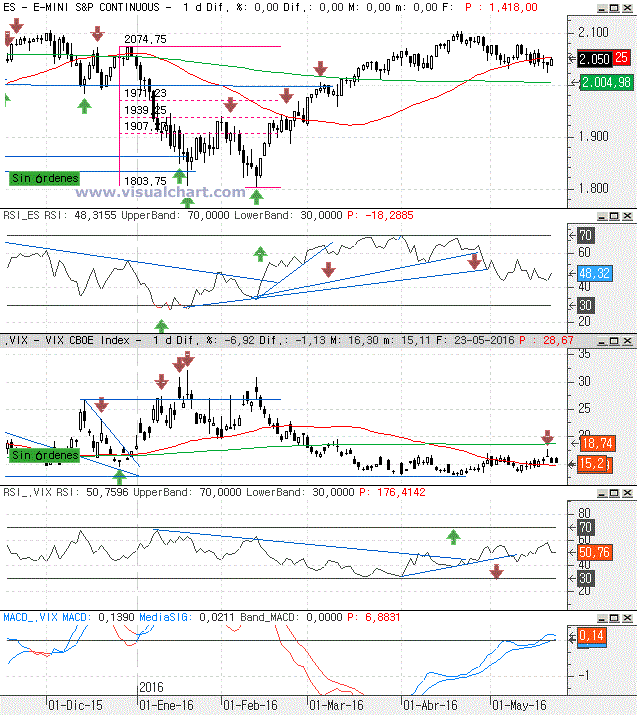637x715 pixels.
Task: Select the 15,2 VIX price tag
Action: 594,464
